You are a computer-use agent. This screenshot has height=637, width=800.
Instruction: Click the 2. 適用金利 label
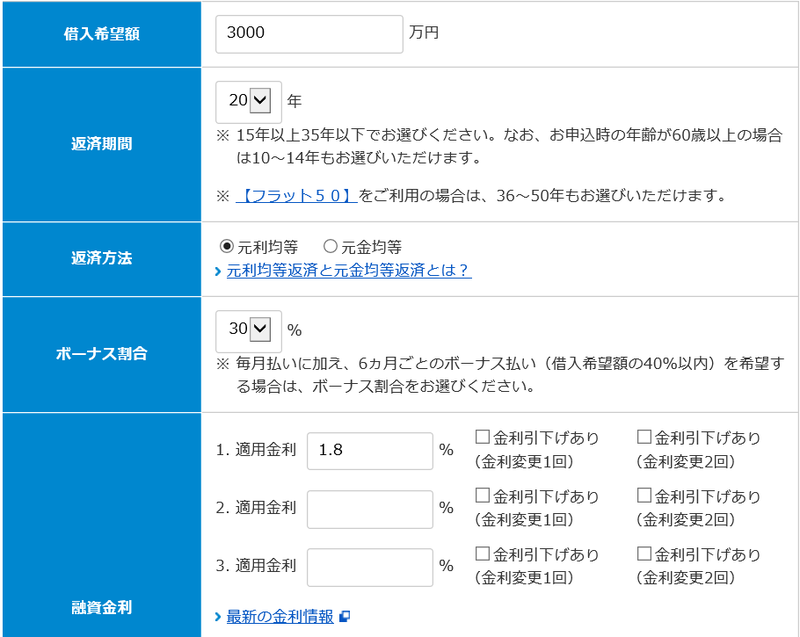pyautogui.click(x=256, y=508)
